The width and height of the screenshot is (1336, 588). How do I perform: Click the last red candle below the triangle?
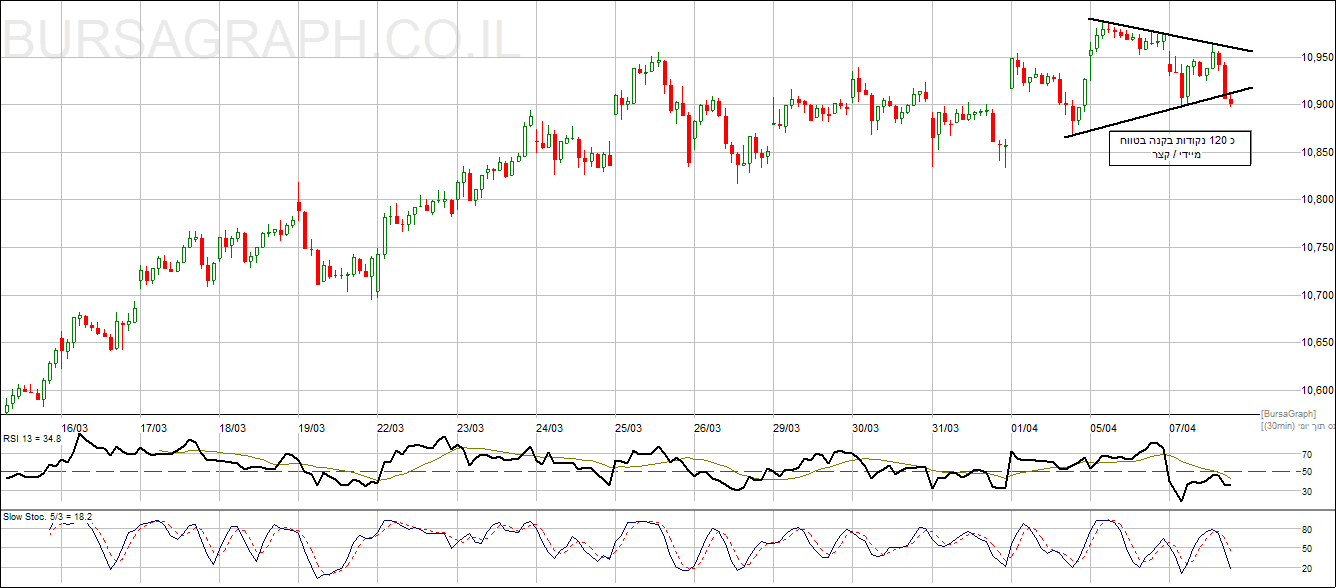1231,101
